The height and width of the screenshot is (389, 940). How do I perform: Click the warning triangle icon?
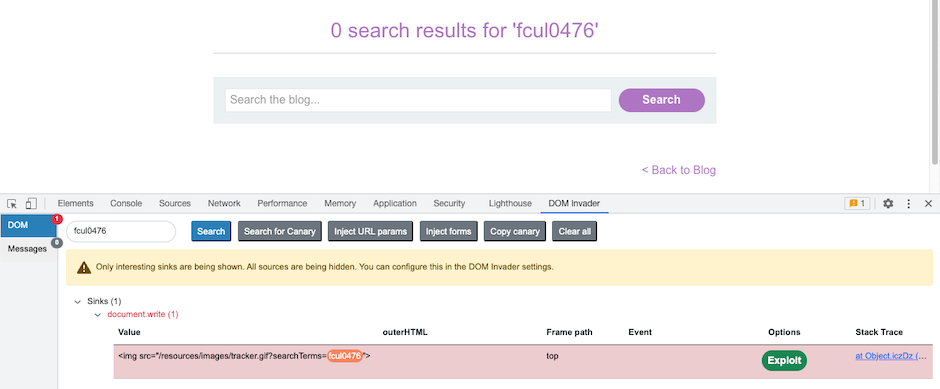click(x=84, y=267)
